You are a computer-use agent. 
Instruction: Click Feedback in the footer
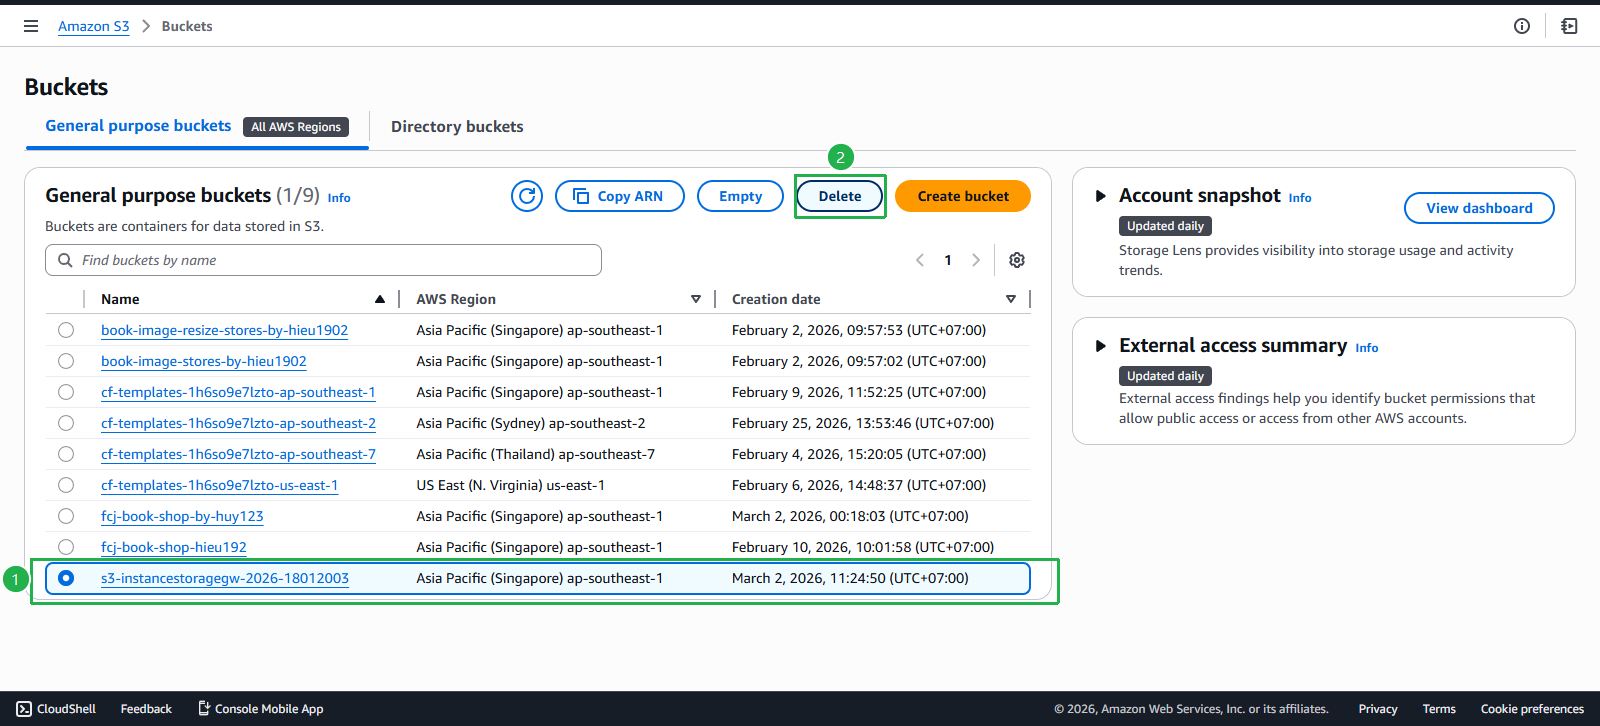[x=146, y=709]
